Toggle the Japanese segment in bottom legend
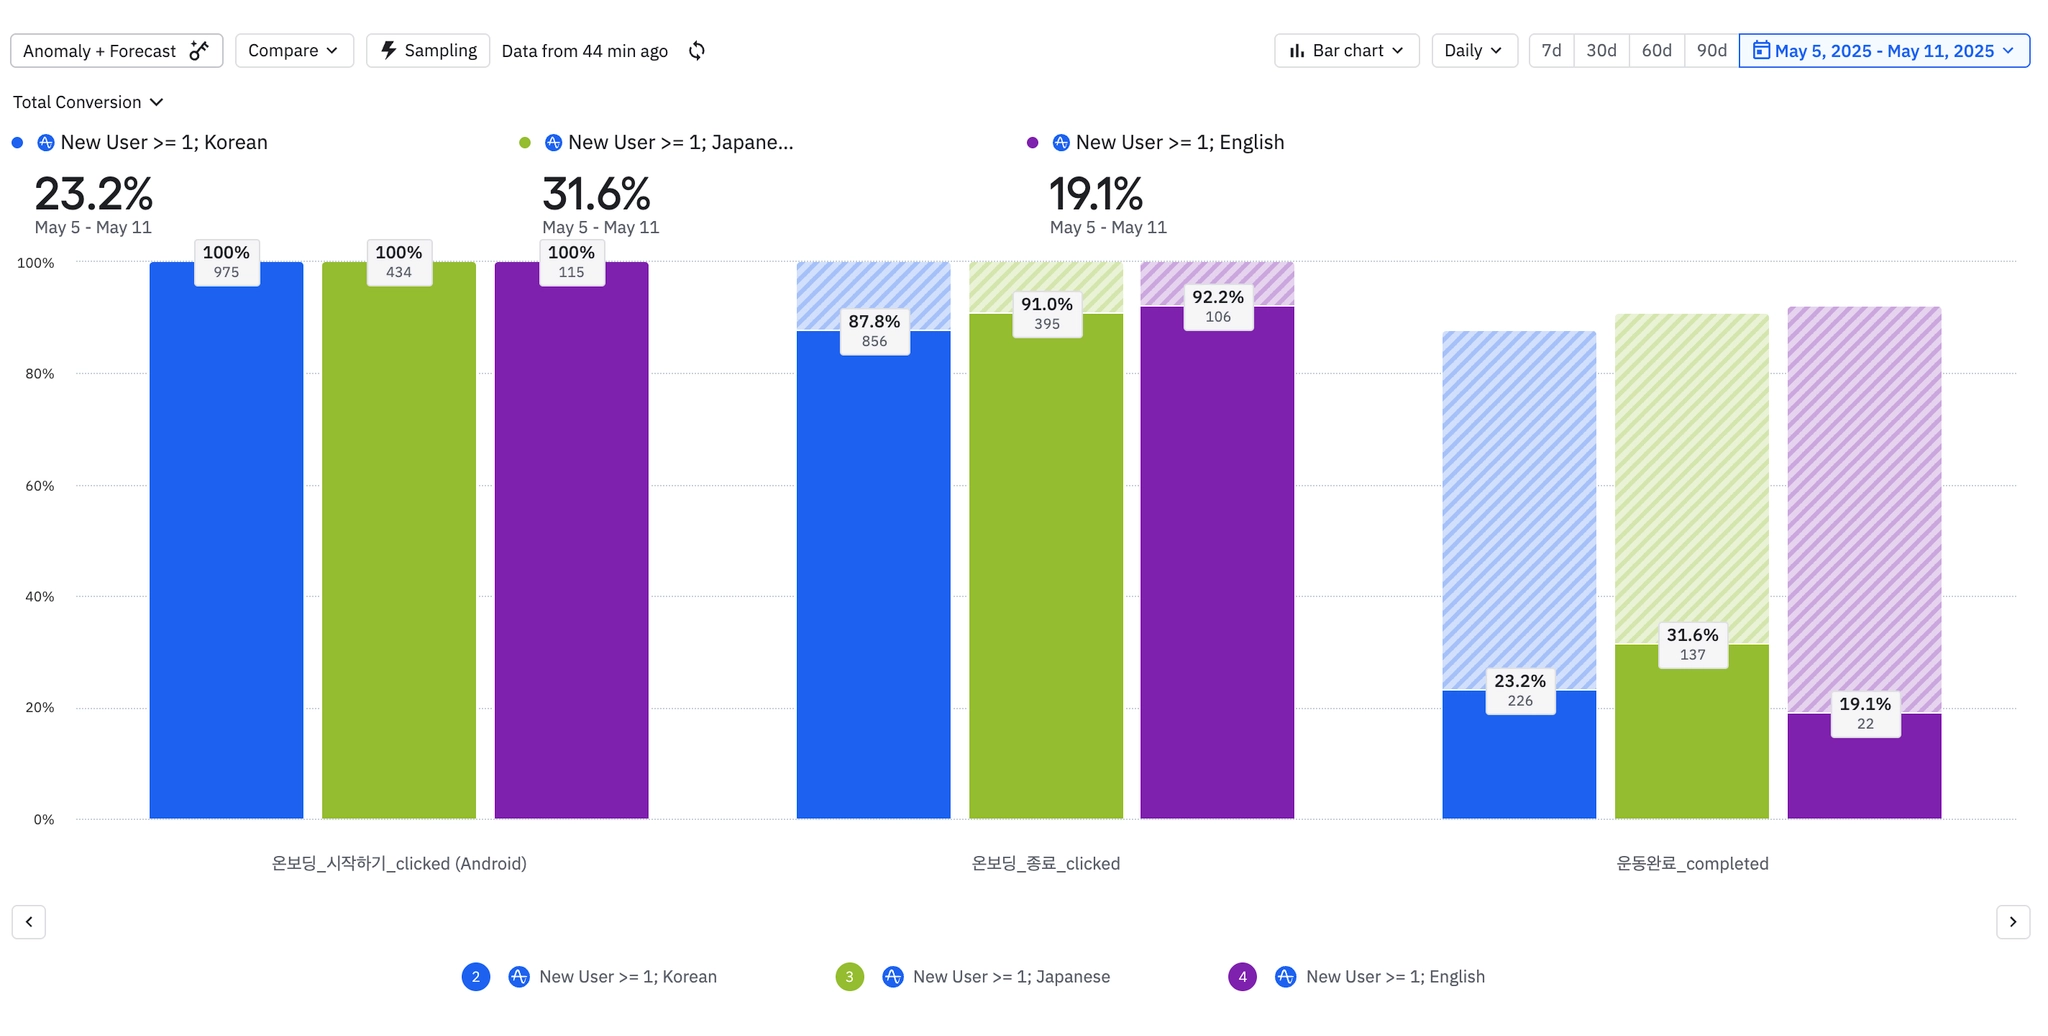This screenshot has width=2048, height=1036. [849, 977]
